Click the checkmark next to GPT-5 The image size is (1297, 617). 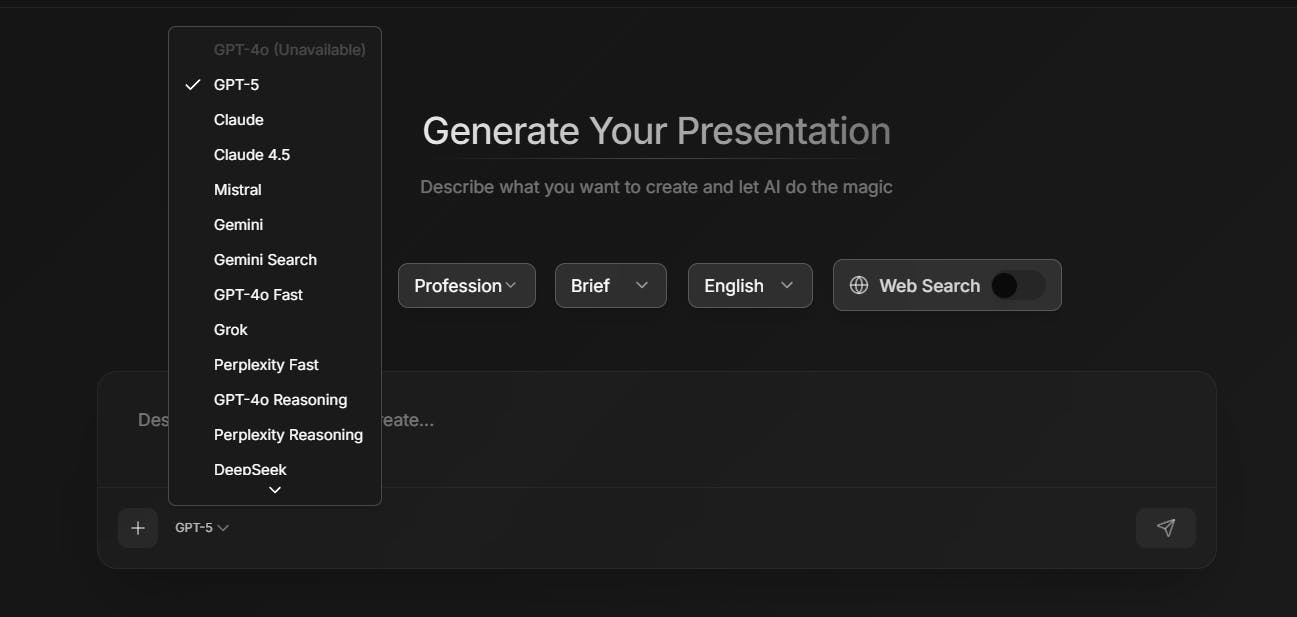pyautogui.click(x=193, y=85)
